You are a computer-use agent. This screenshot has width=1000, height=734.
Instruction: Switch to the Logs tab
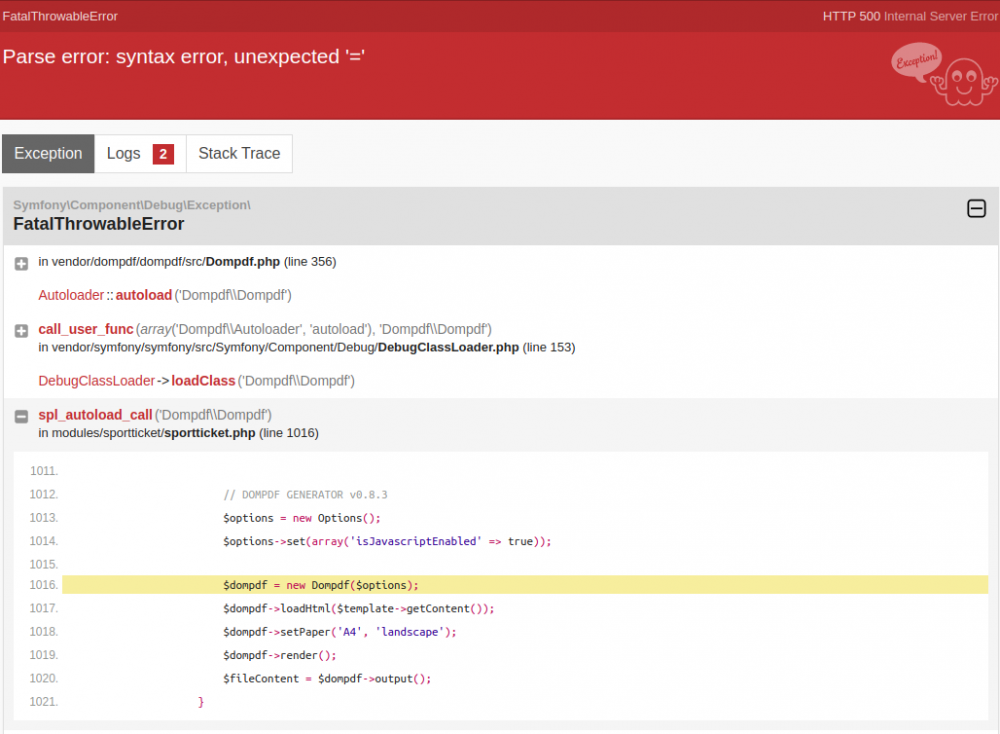(x=140, y=154)
